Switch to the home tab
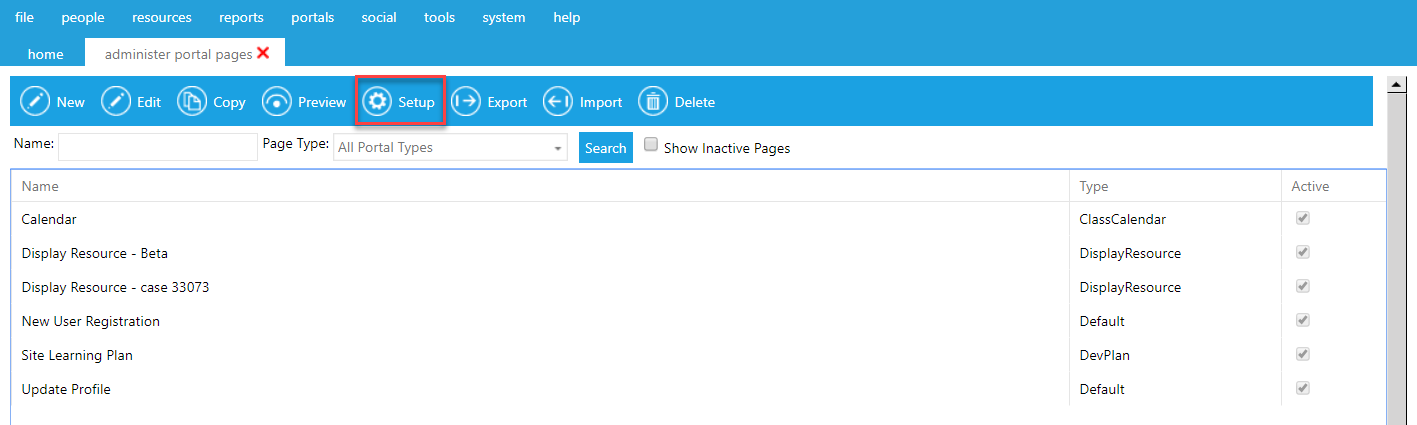 (46, 54)
